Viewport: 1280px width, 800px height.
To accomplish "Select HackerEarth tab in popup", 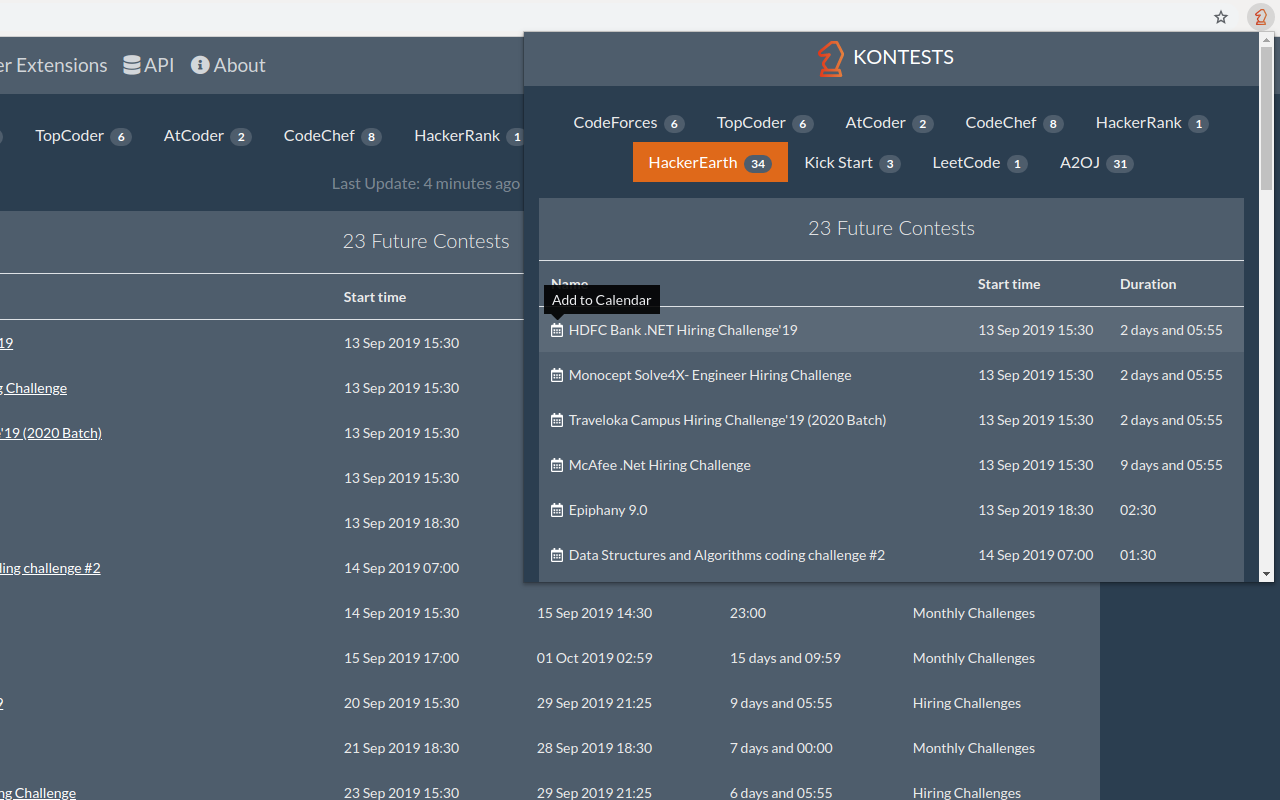I will point(710,162).
